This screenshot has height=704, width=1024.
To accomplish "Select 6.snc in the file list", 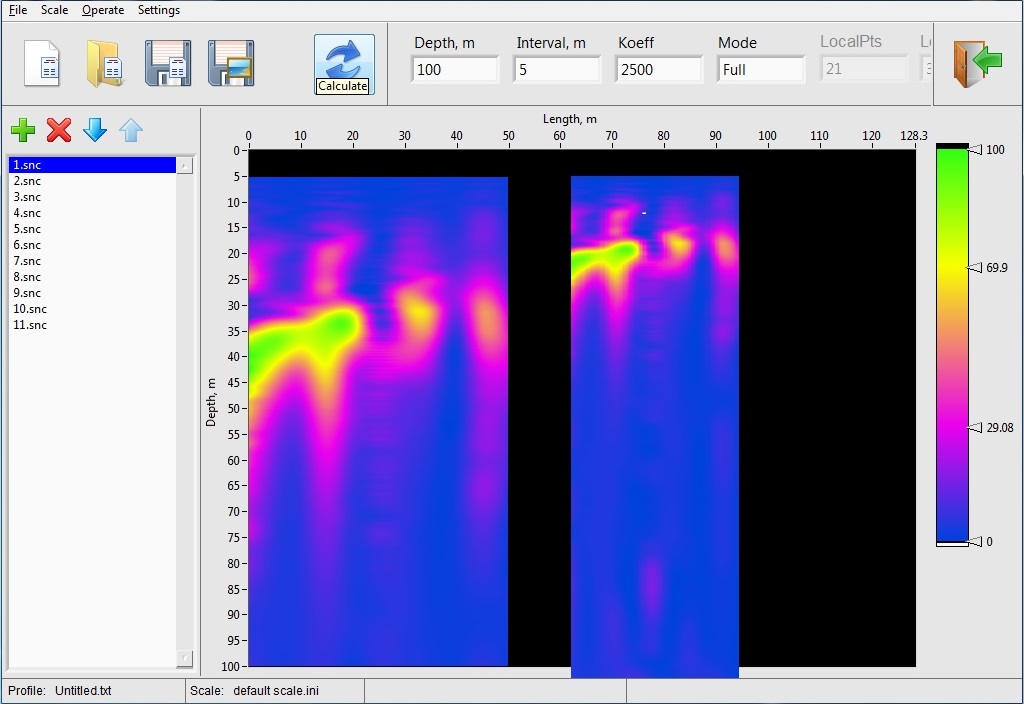I will point(92,245).
